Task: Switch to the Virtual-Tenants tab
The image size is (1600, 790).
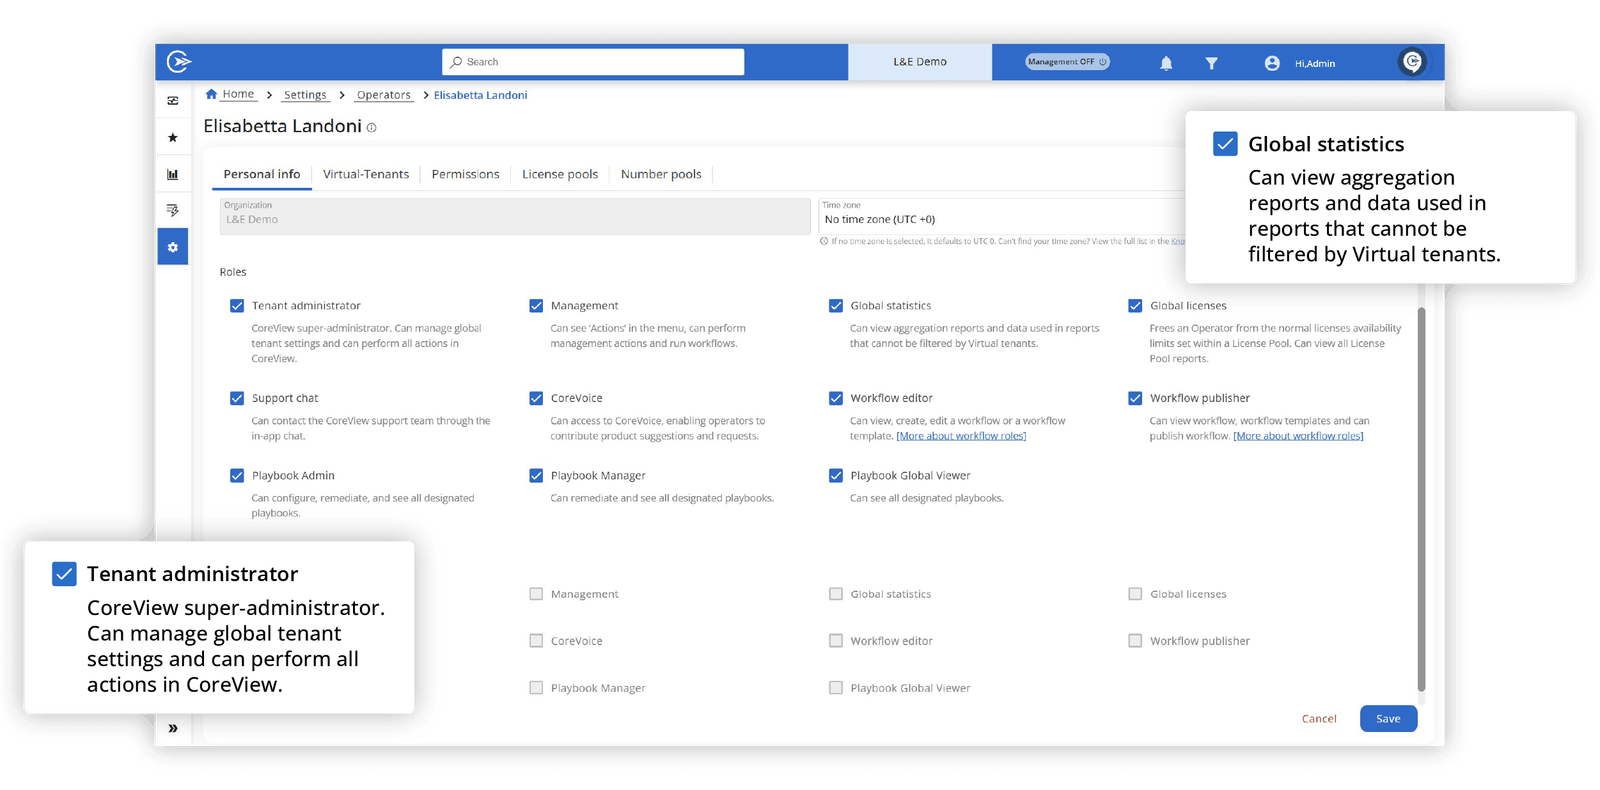Action: [x=366, y=174]
